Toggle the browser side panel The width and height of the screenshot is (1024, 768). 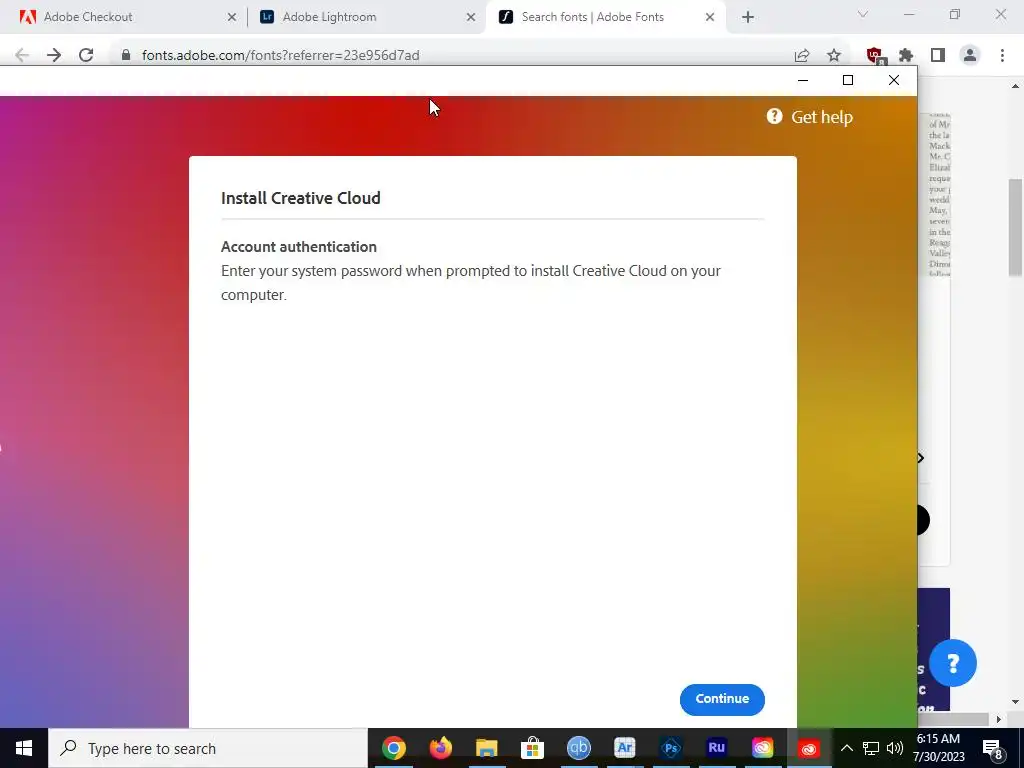[938, 56]
